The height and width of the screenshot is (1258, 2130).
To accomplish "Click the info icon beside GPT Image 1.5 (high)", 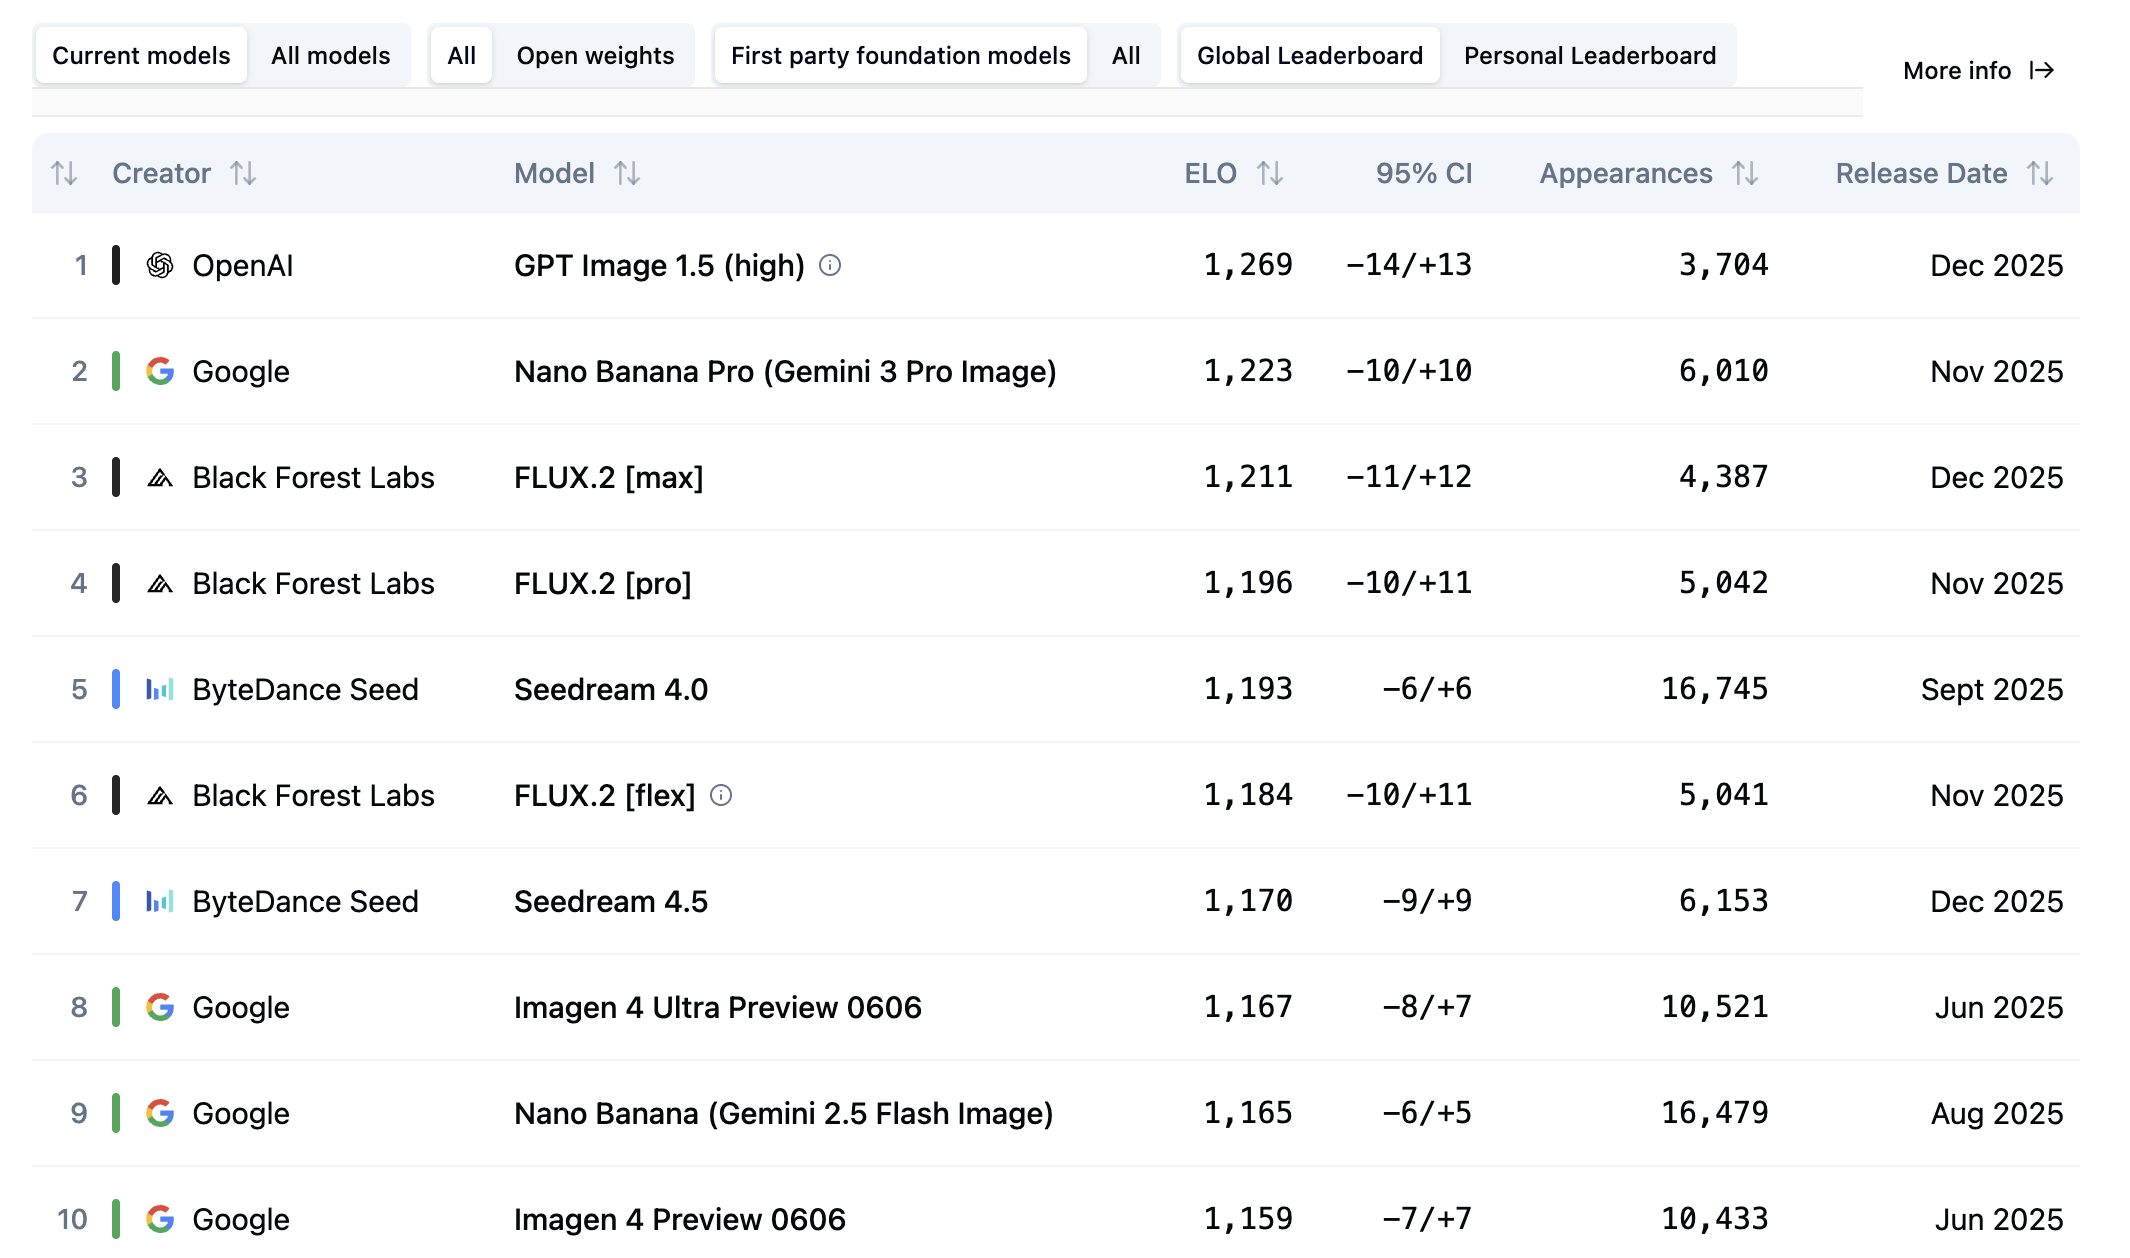I will coord(830,265).
